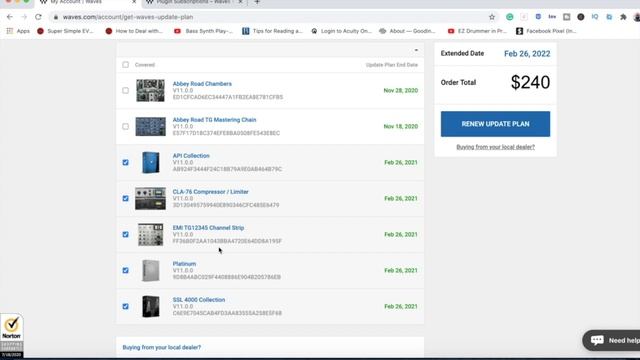Open the About Goodin bookmark
Screen dimensions: 640x360
pos(407,31)
